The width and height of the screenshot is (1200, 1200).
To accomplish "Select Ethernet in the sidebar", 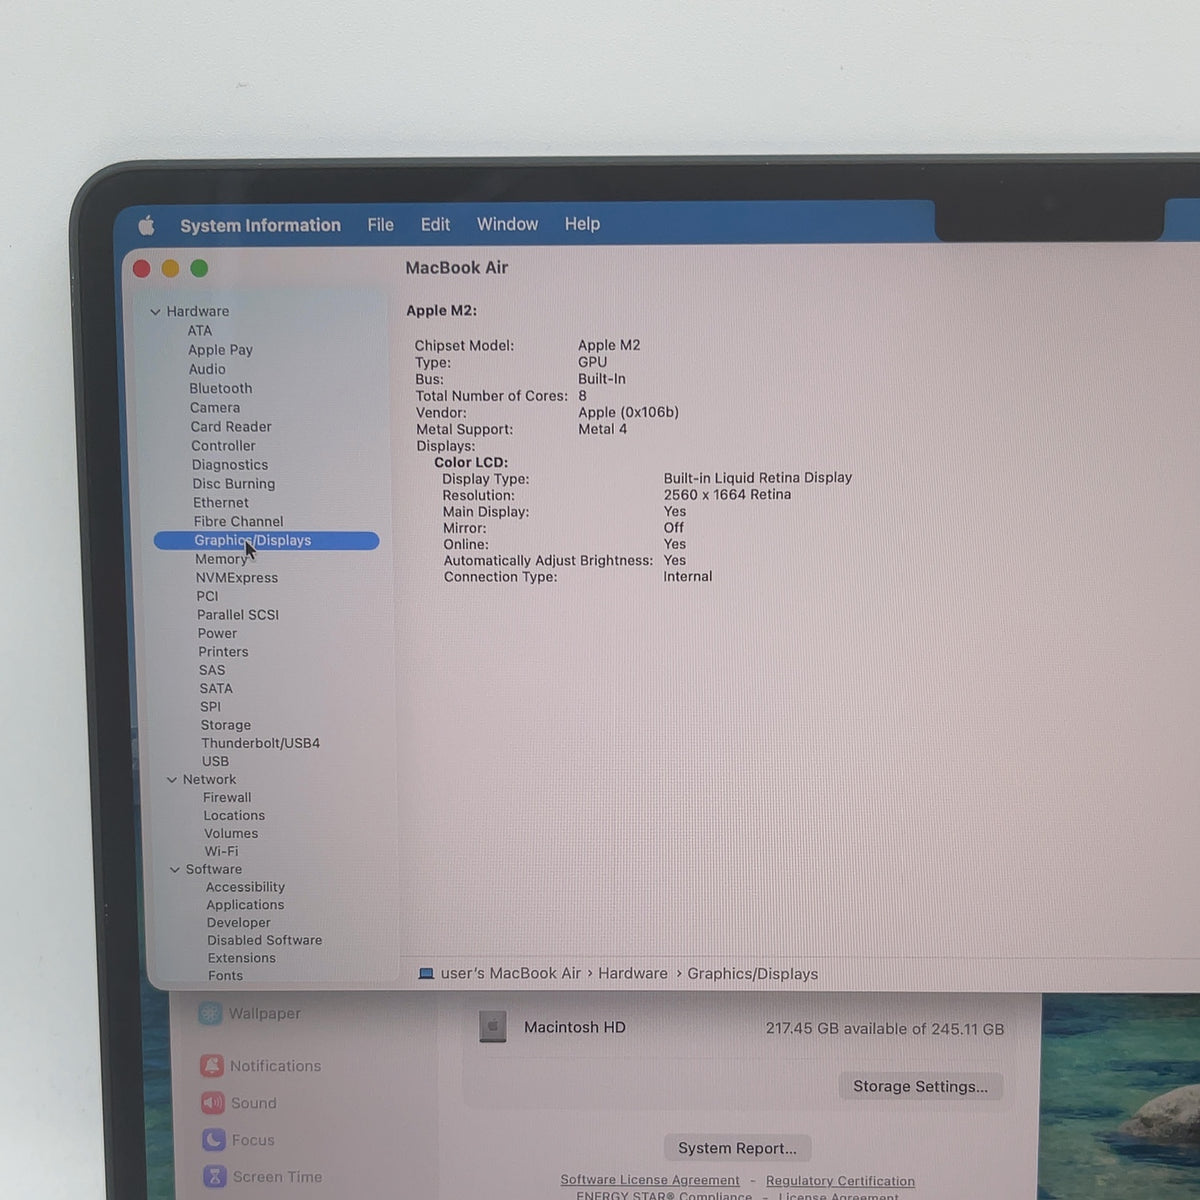I will click(x=221, y=503).
